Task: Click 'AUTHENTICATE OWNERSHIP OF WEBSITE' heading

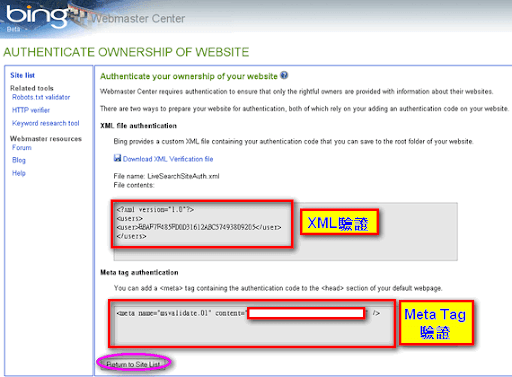Action: [126, 52]
